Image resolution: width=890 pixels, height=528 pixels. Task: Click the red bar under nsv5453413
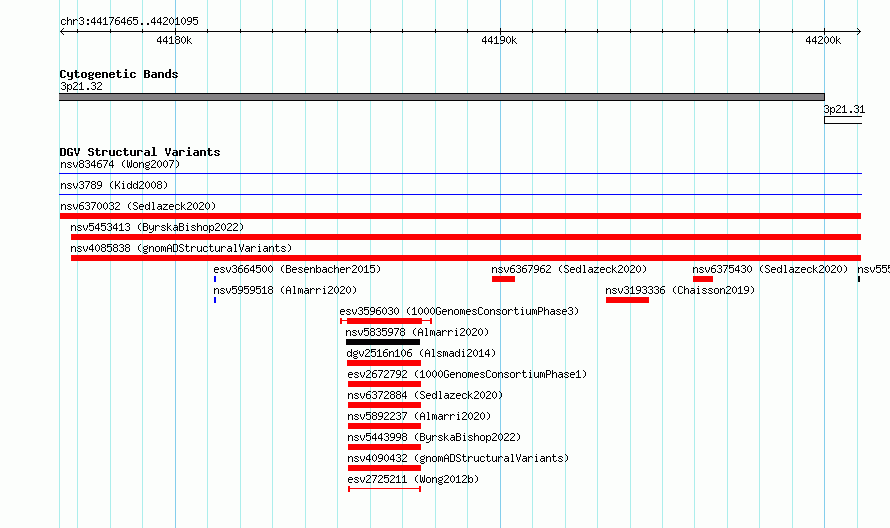tap(466, 237)
